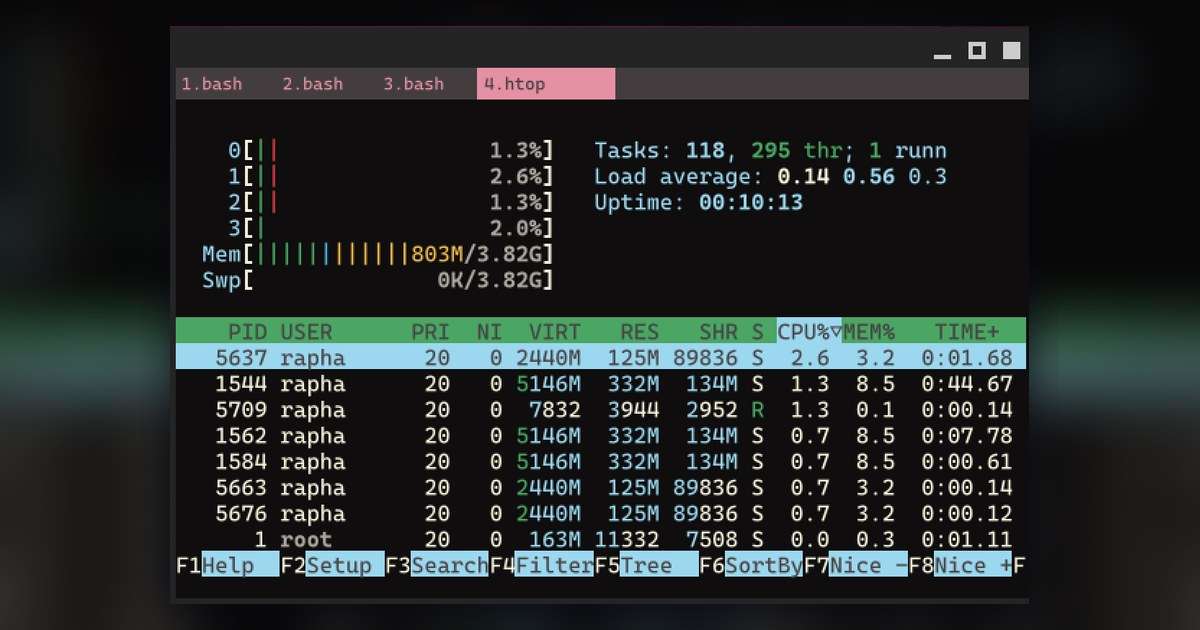1200x630 pixels.
Task: Click the CPU 0 usage meter
Action: pyautogui.click(x=391, y=151)
